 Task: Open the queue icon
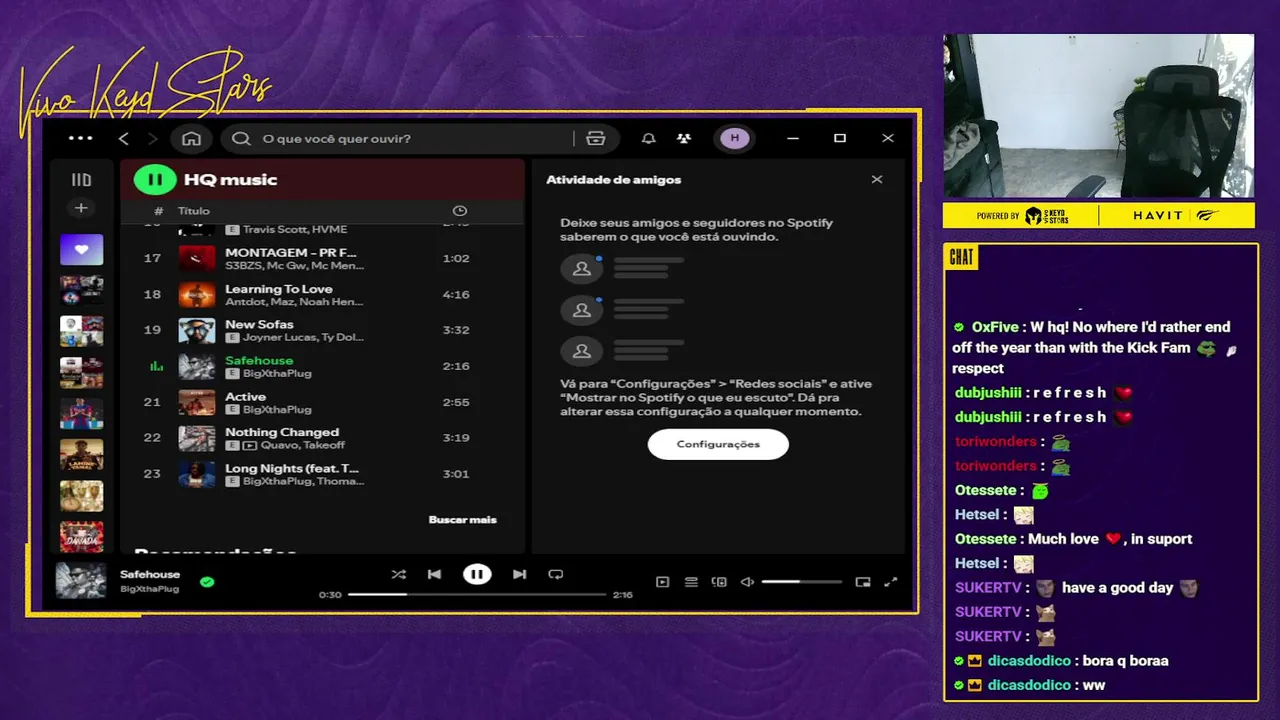(x=691, y=582)
